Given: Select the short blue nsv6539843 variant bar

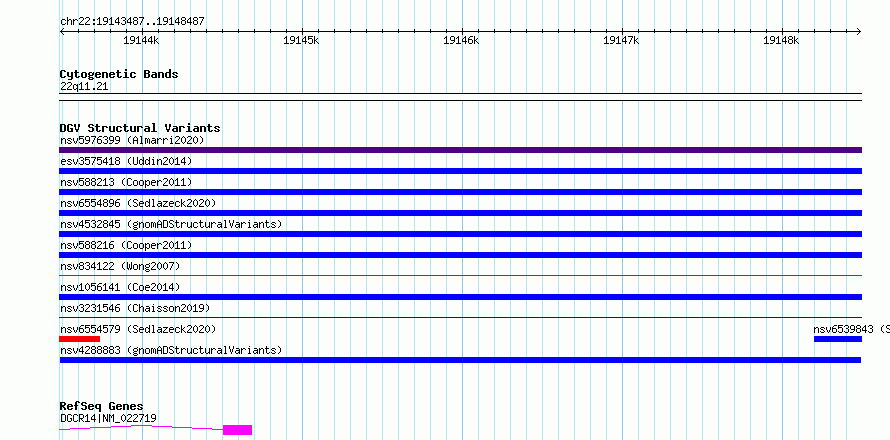Looking at the screenshot, I should pyautogui.click(x=838, y=339).
